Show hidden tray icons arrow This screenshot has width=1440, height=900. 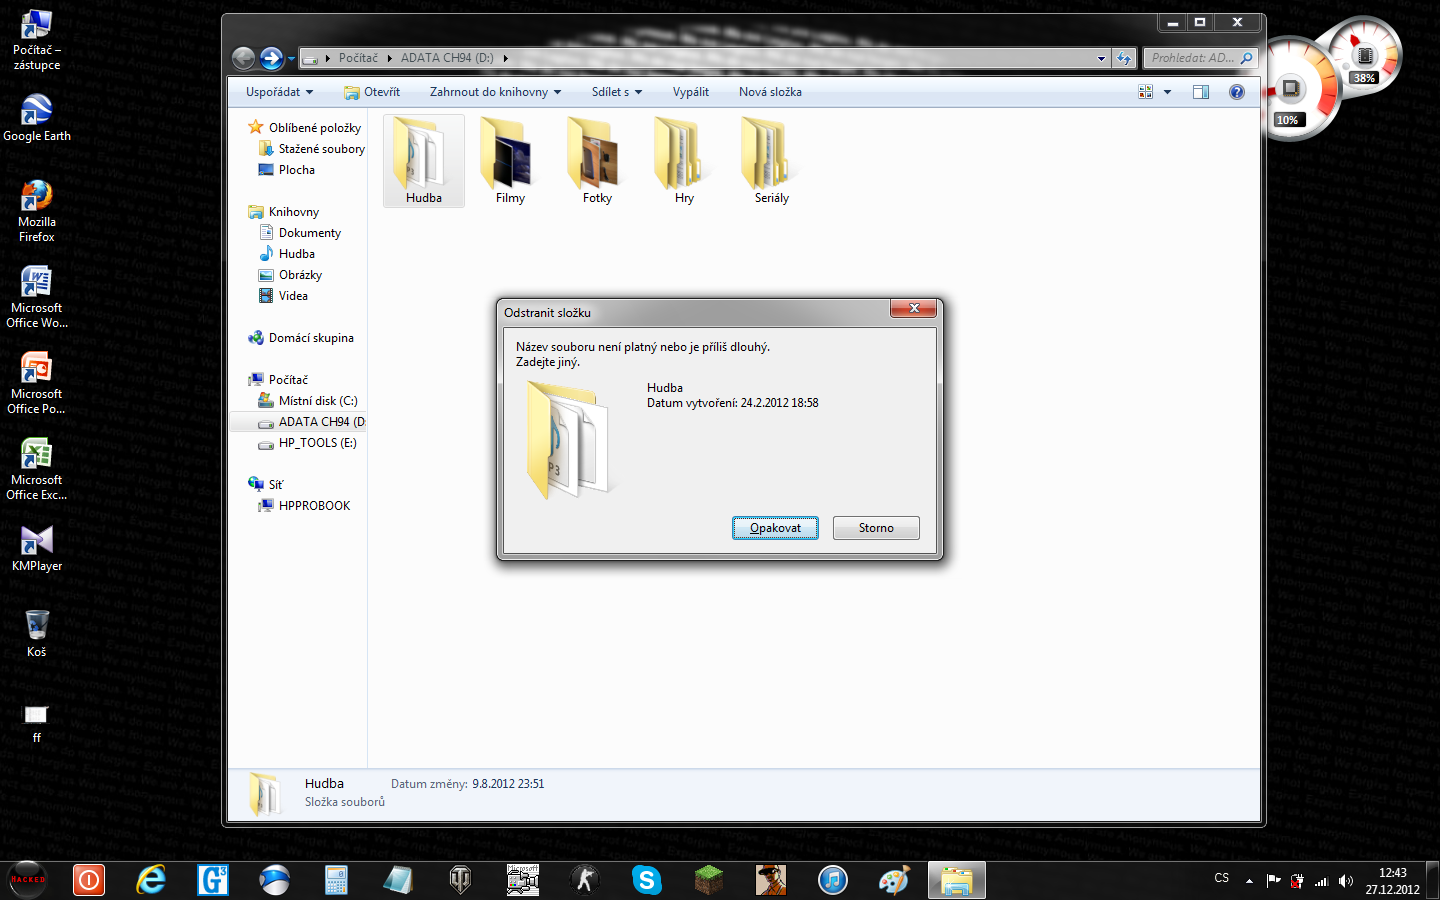pyautogui.click(x=1249, y=881)
